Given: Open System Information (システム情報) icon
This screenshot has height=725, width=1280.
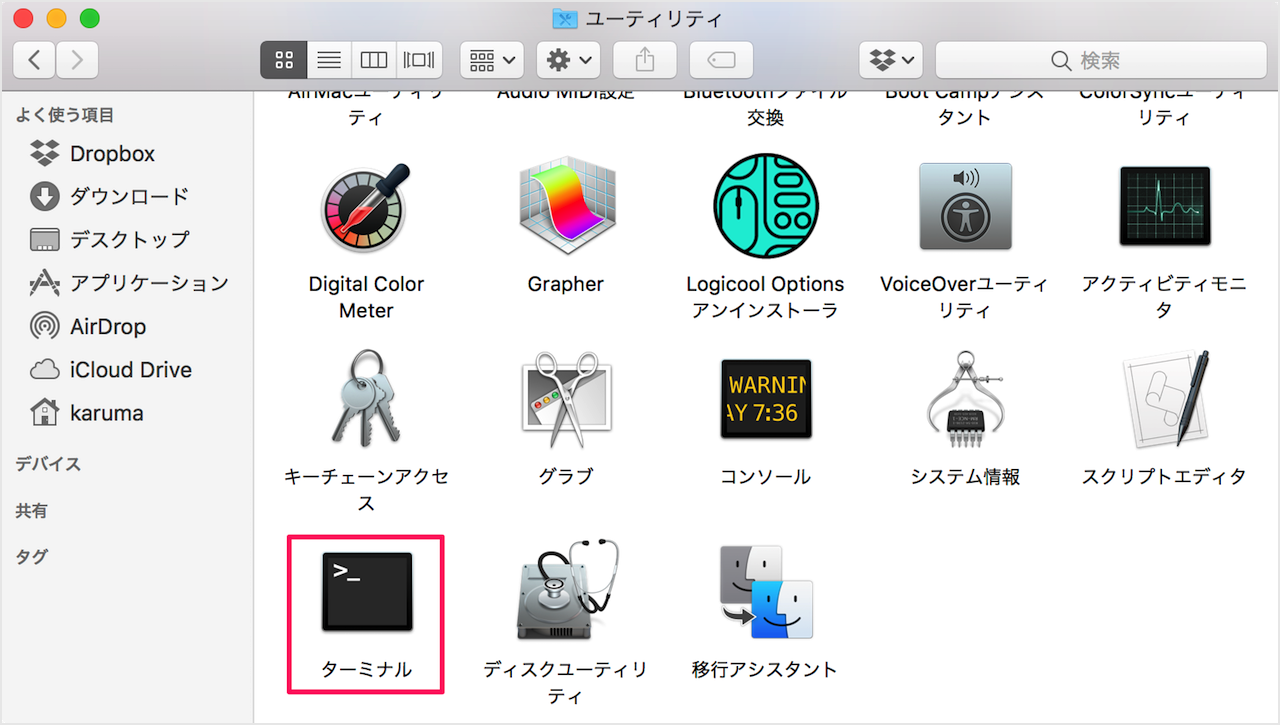Looking at the screenshot, I should (x=965, y=400).
